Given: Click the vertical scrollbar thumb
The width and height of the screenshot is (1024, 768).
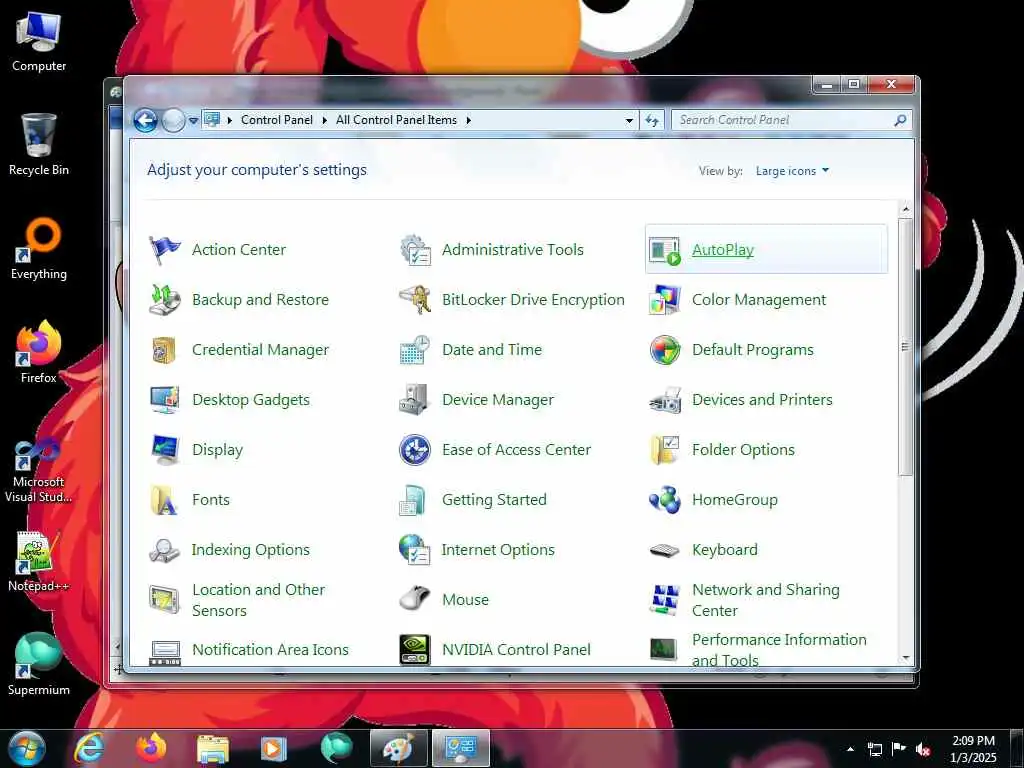Looking at the screenshot, I should pos(905,347).
